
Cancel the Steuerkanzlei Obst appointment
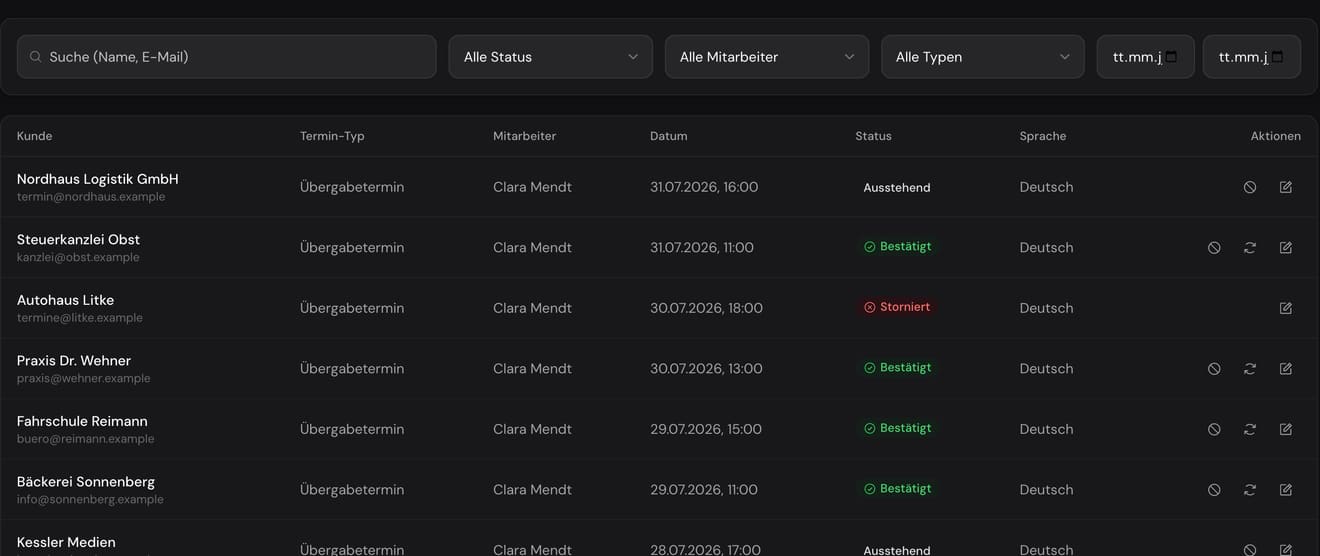[x=1214, y=247]
